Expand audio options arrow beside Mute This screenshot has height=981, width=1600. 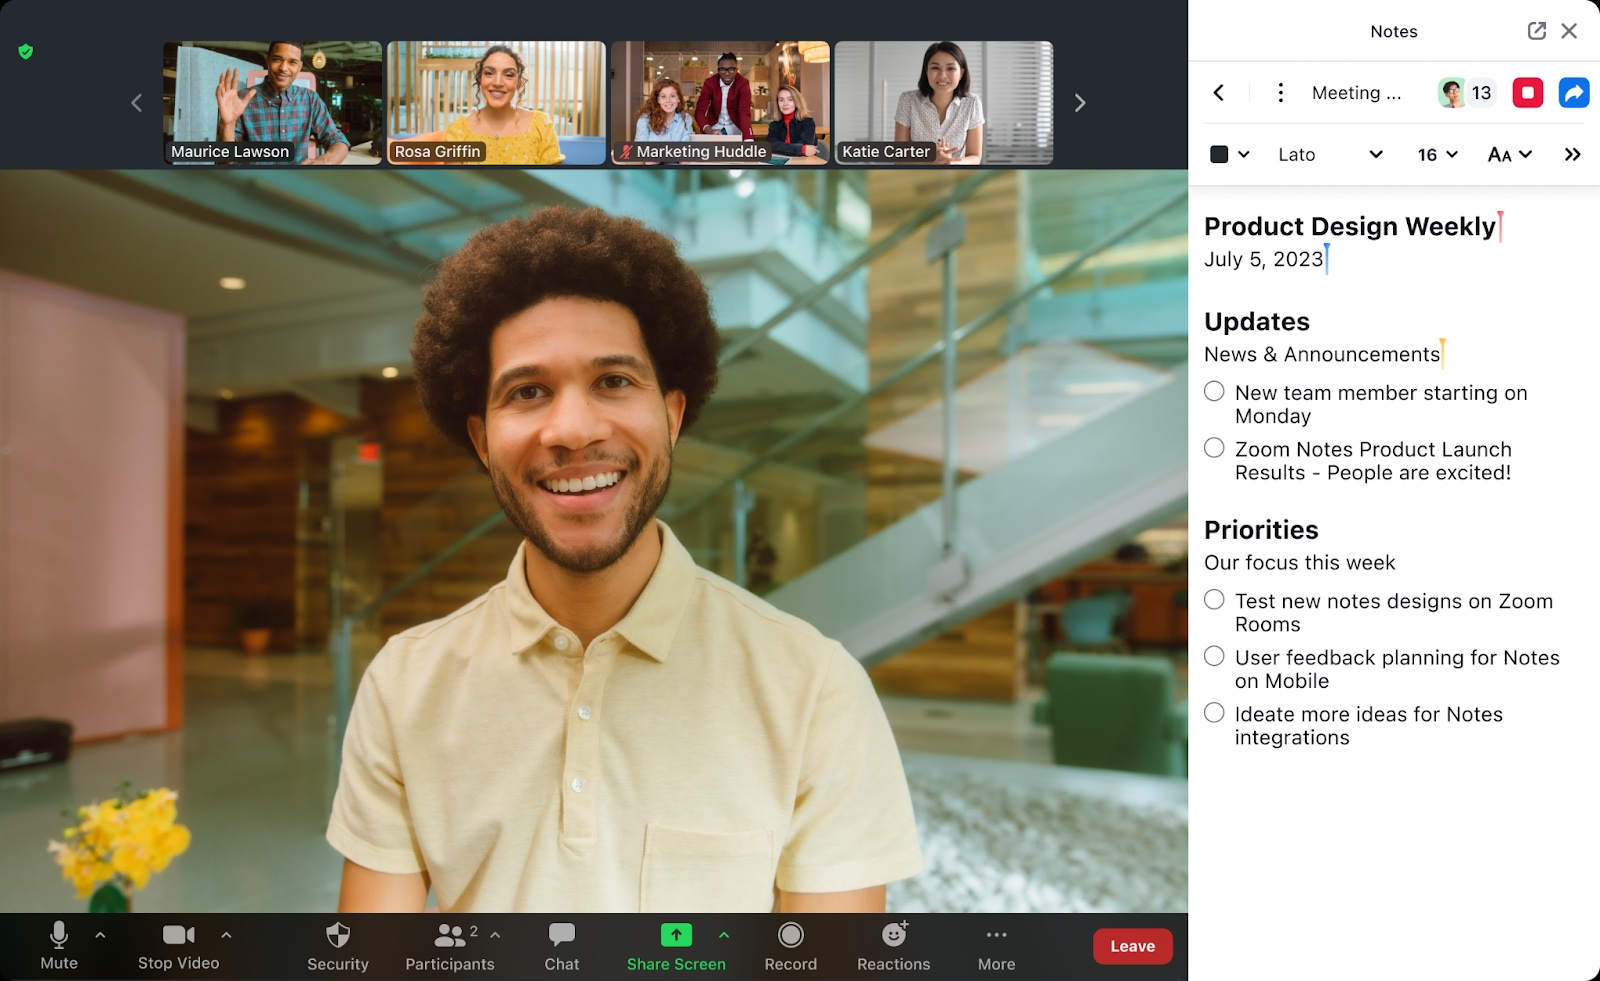pyautogui.click(x=100, y=935)
